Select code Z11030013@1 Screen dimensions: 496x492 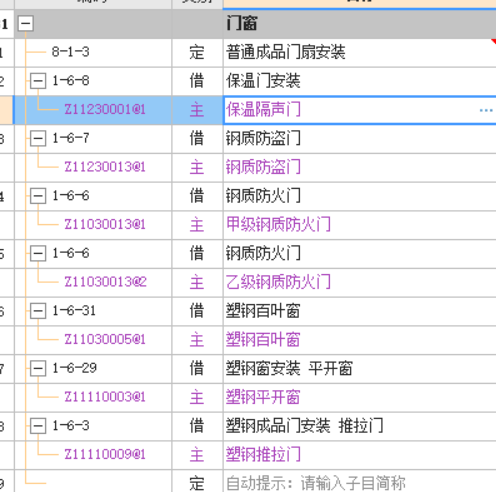point(105,224)
